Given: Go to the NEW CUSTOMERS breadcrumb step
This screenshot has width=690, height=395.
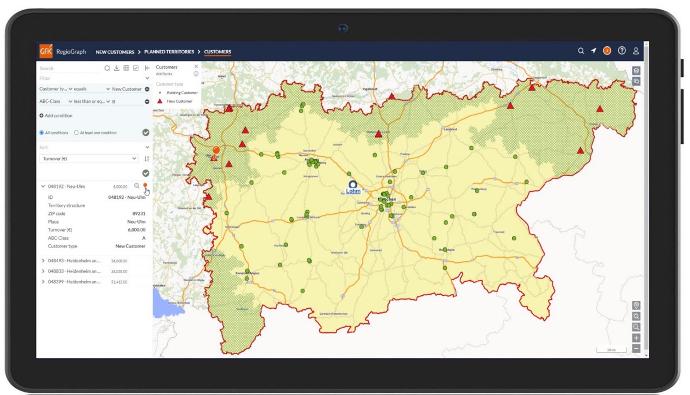Looking at the screenshot, I should tap(115, 52).
